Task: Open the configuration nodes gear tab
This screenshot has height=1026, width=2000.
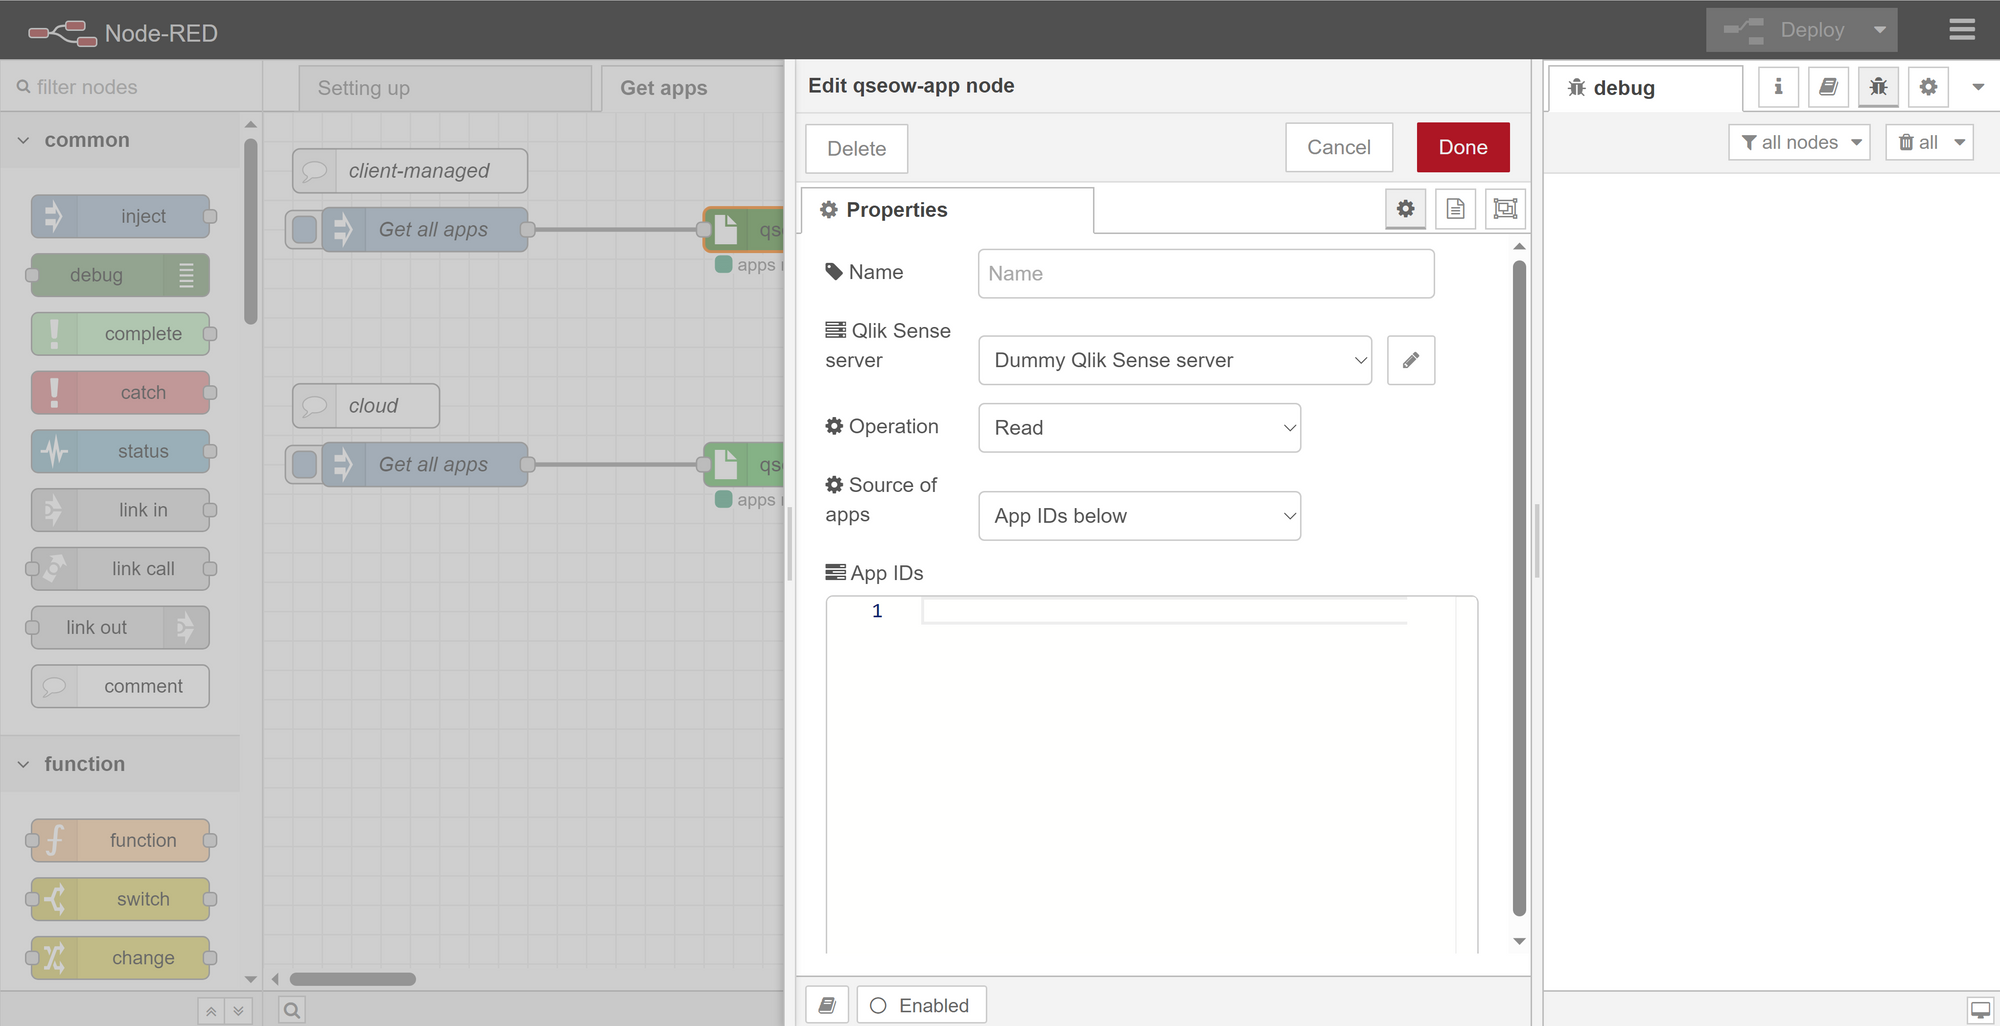Action: pyautogui.click(x=1928, y=87)
